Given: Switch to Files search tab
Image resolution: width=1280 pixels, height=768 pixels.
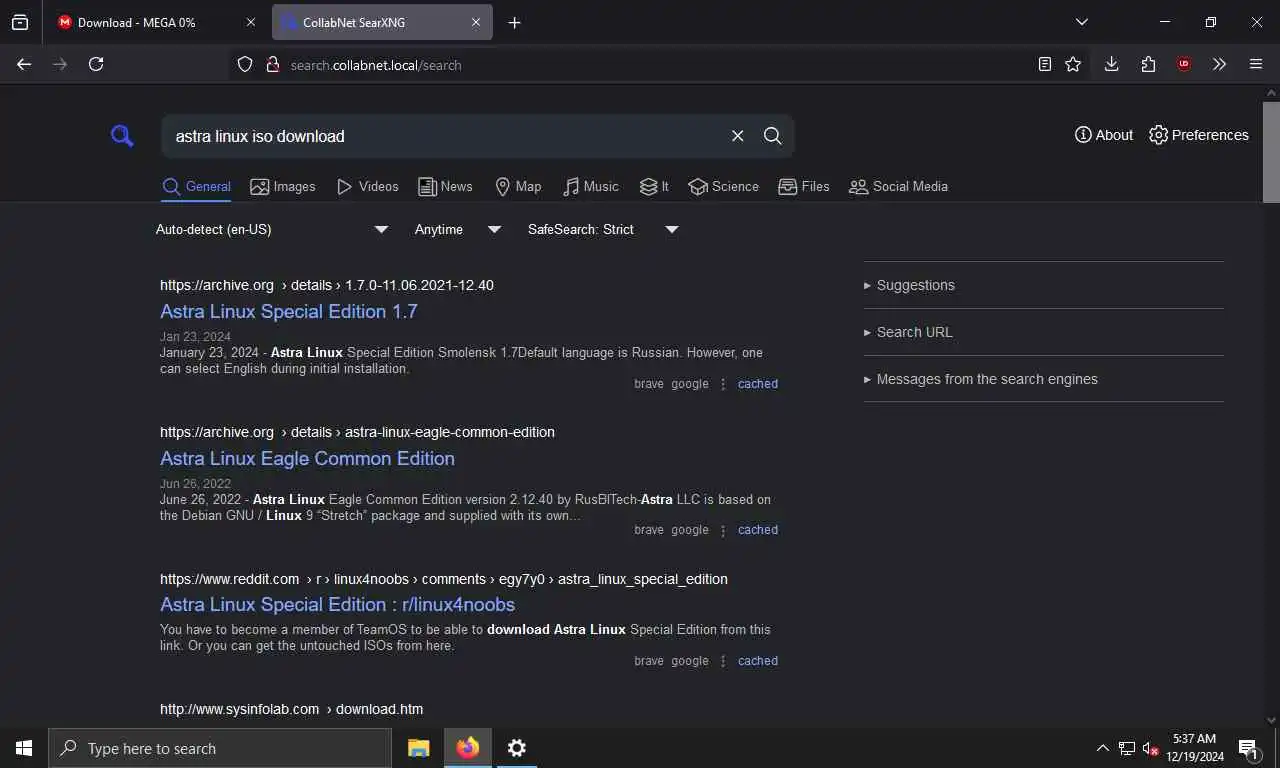Looking at the screenshot, I should pyautogui.click(x=804, y=187).
